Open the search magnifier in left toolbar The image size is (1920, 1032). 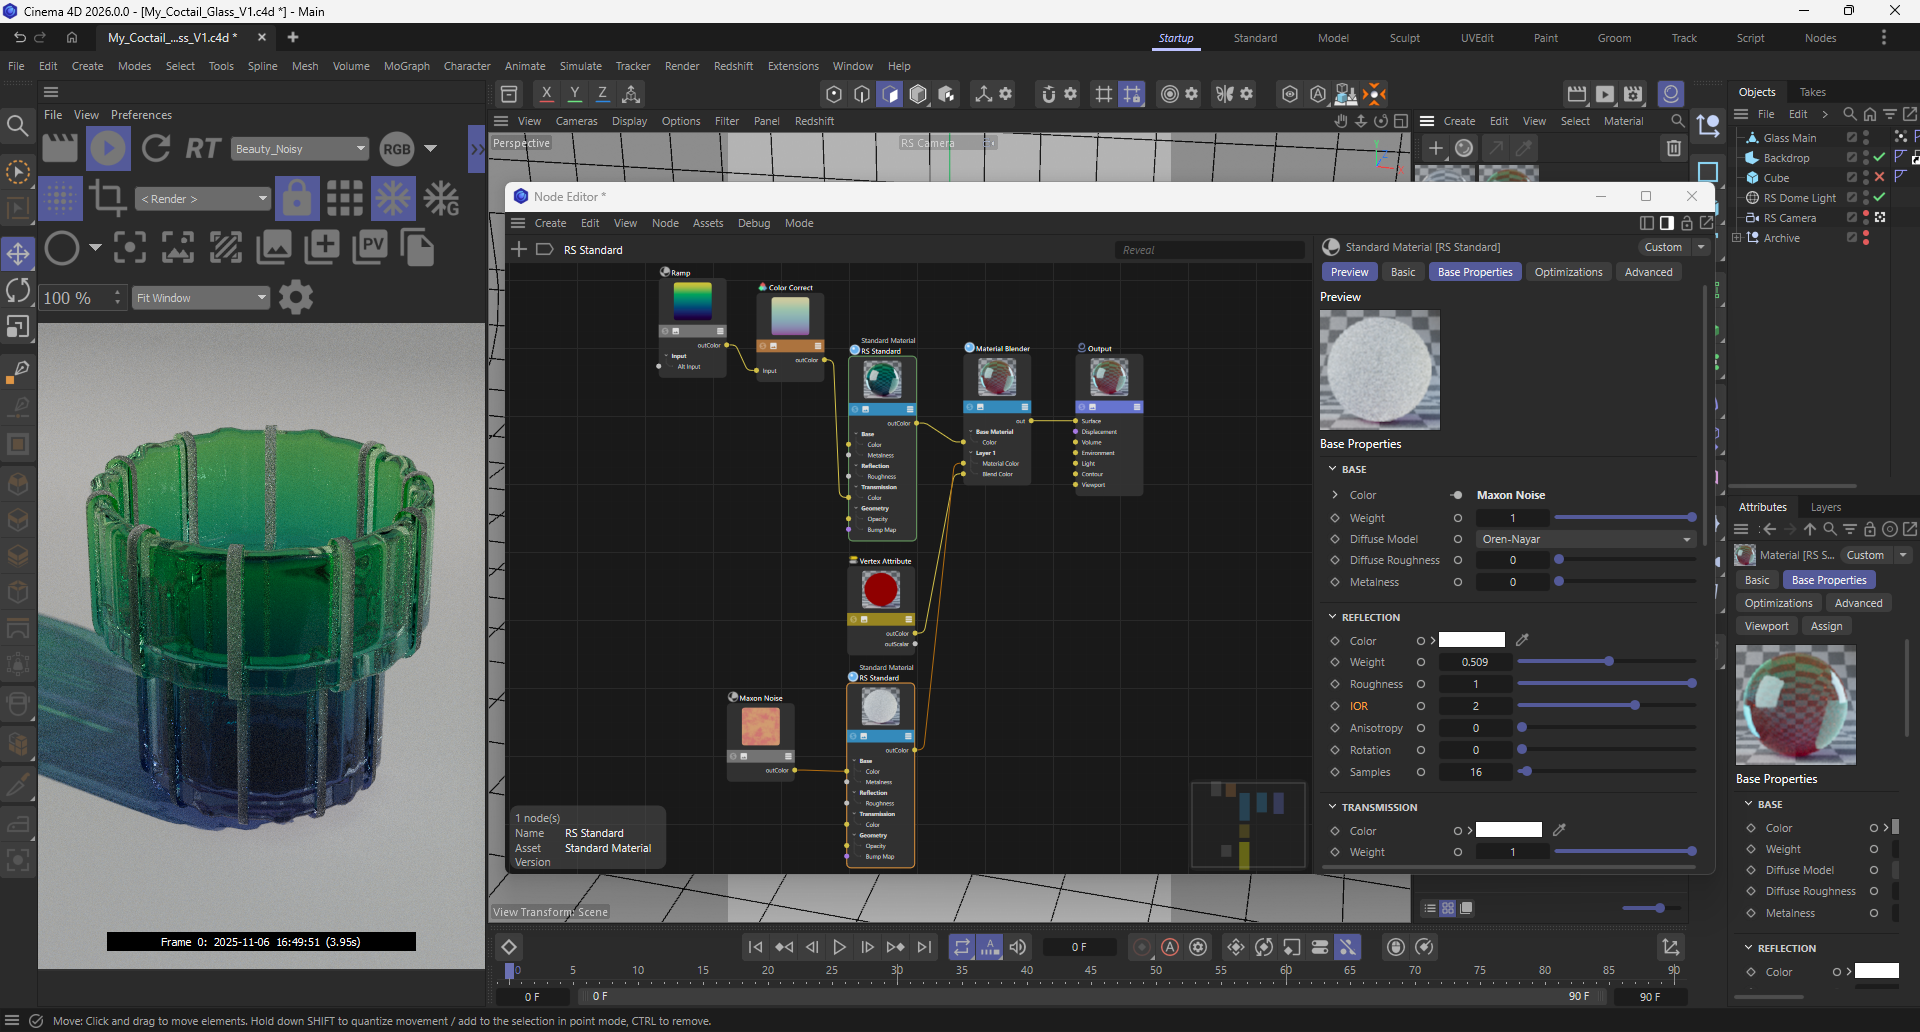click(18, 125)
